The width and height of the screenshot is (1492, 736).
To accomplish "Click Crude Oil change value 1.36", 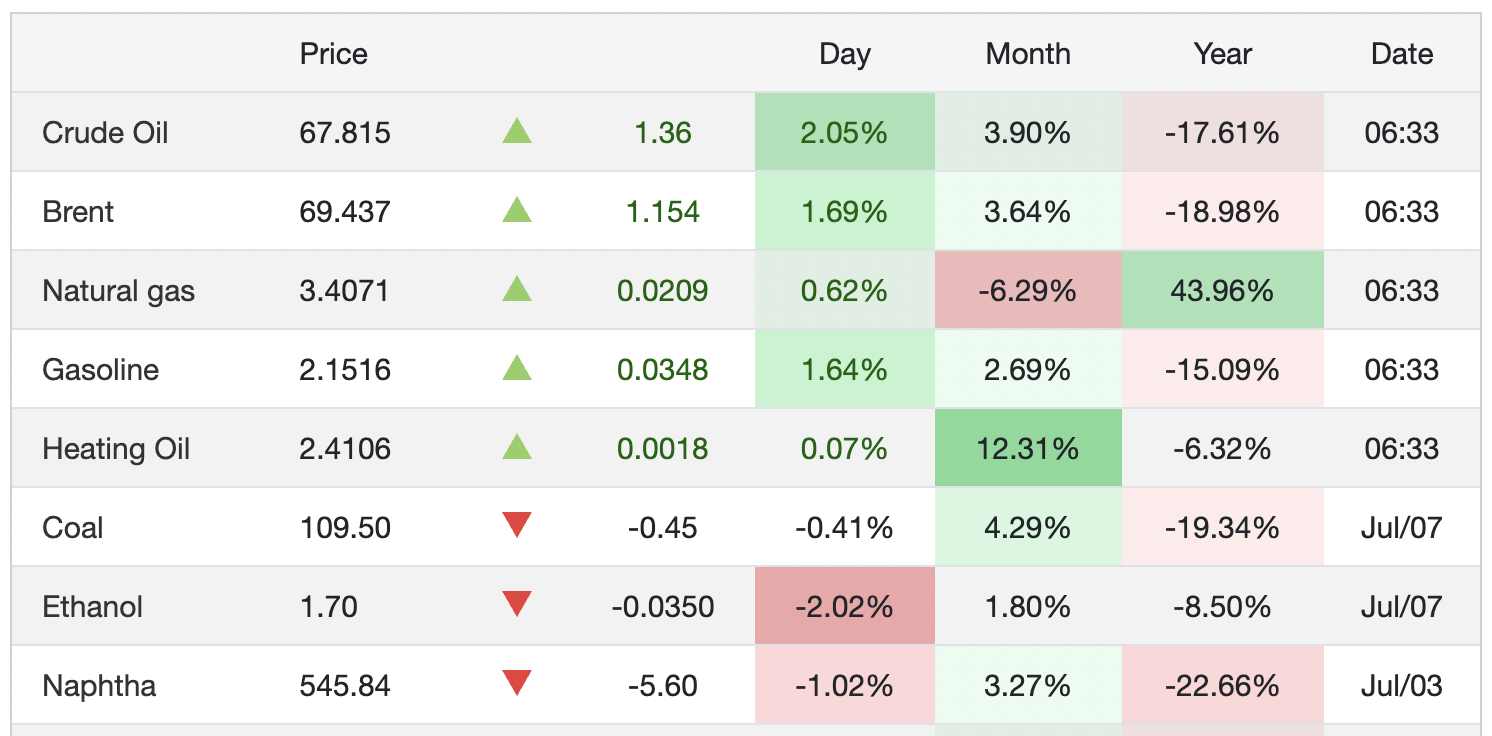I will click(x=662, y=132).
